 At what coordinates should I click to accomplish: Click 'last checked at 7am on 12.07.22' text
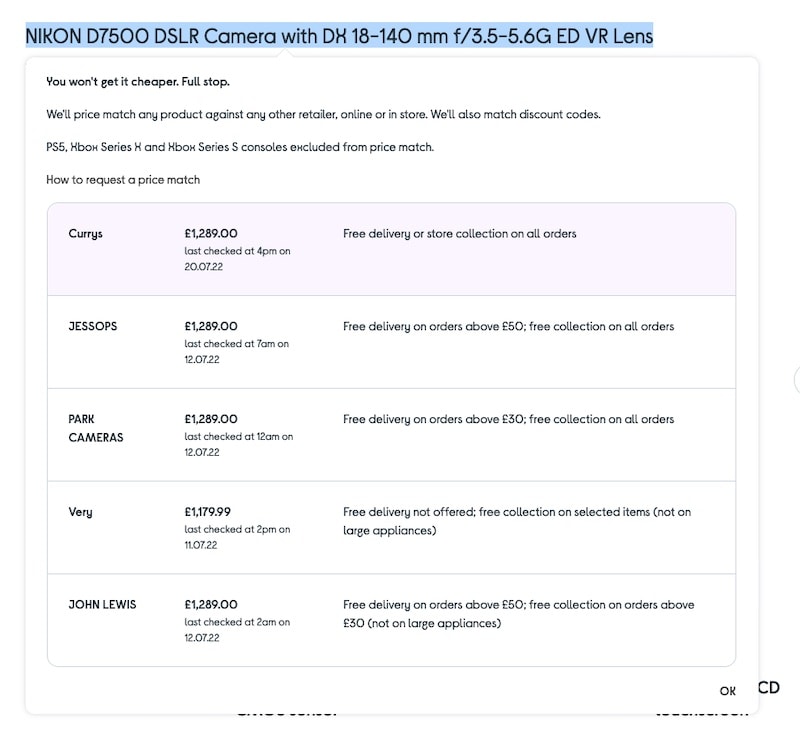pos(236,351)
